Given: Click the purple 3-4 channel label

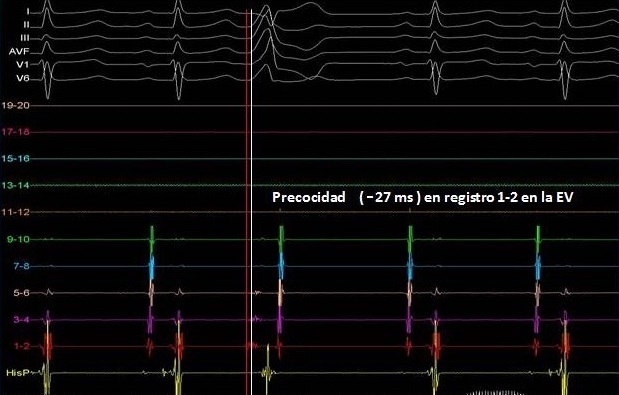Looking at the screenshot, I should pos(21,320).
